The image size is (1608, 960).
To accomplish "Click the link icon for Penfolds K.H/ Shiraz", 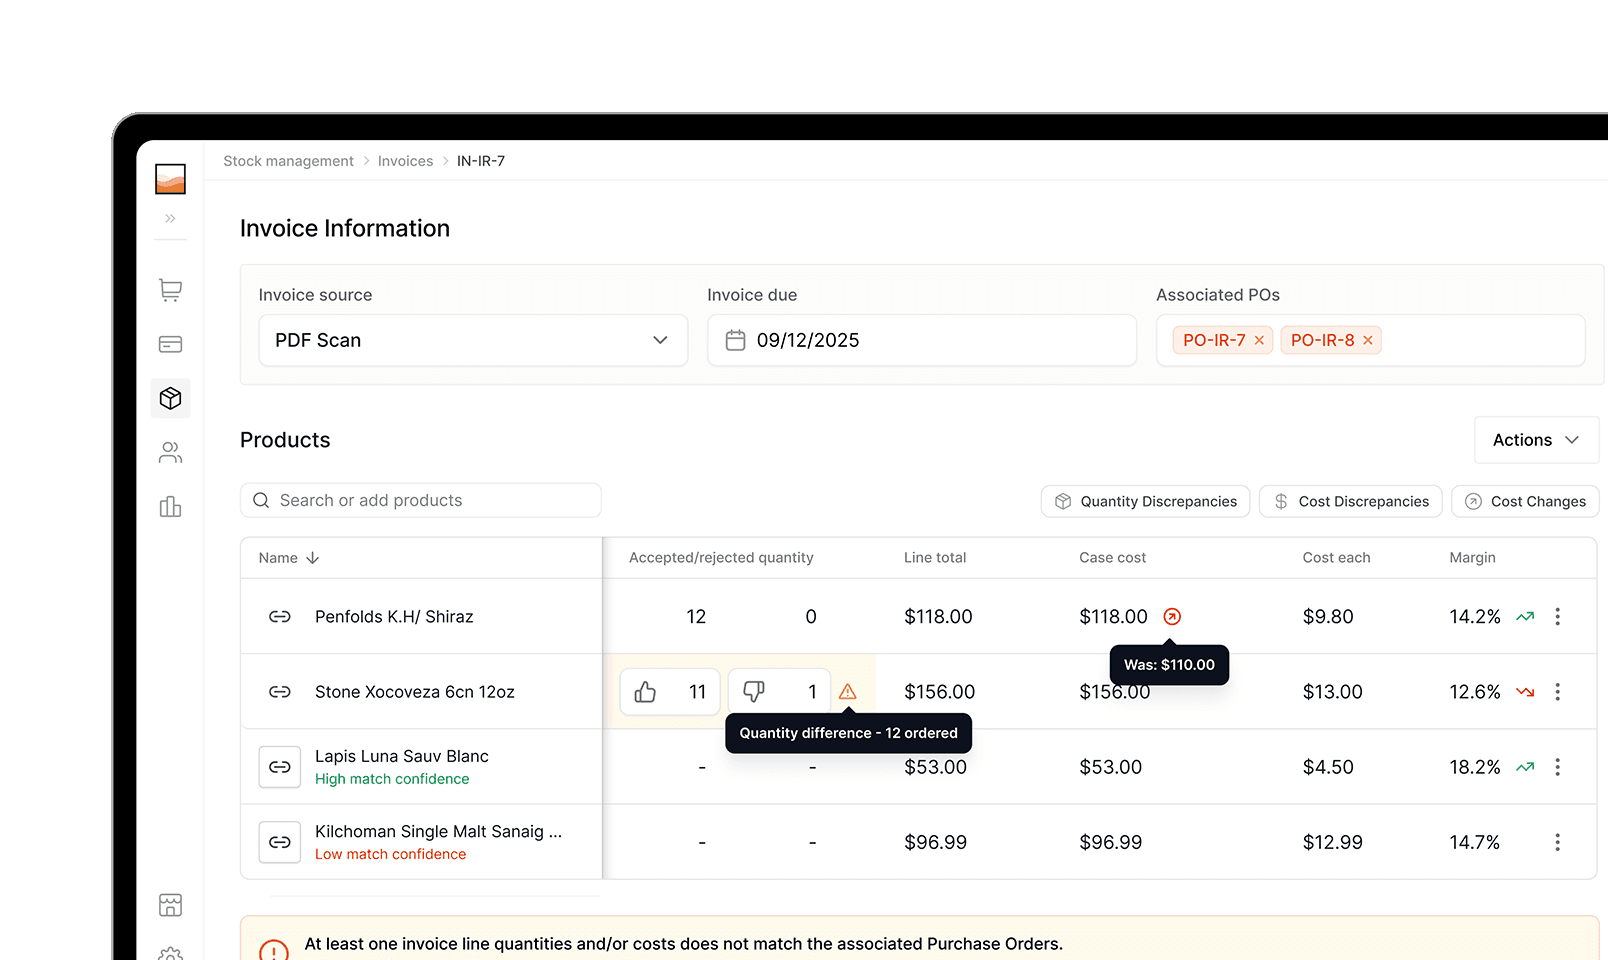I will (280, 617).
